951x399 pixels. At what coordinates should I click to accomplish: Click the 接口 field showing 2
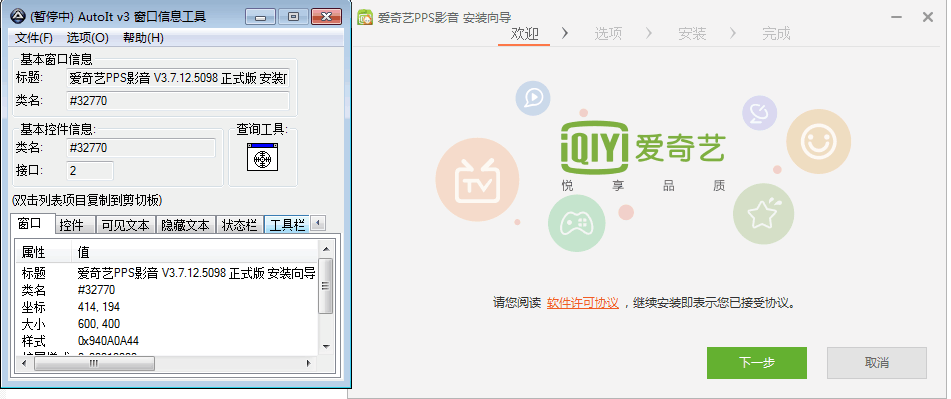(x=90, y=170)
